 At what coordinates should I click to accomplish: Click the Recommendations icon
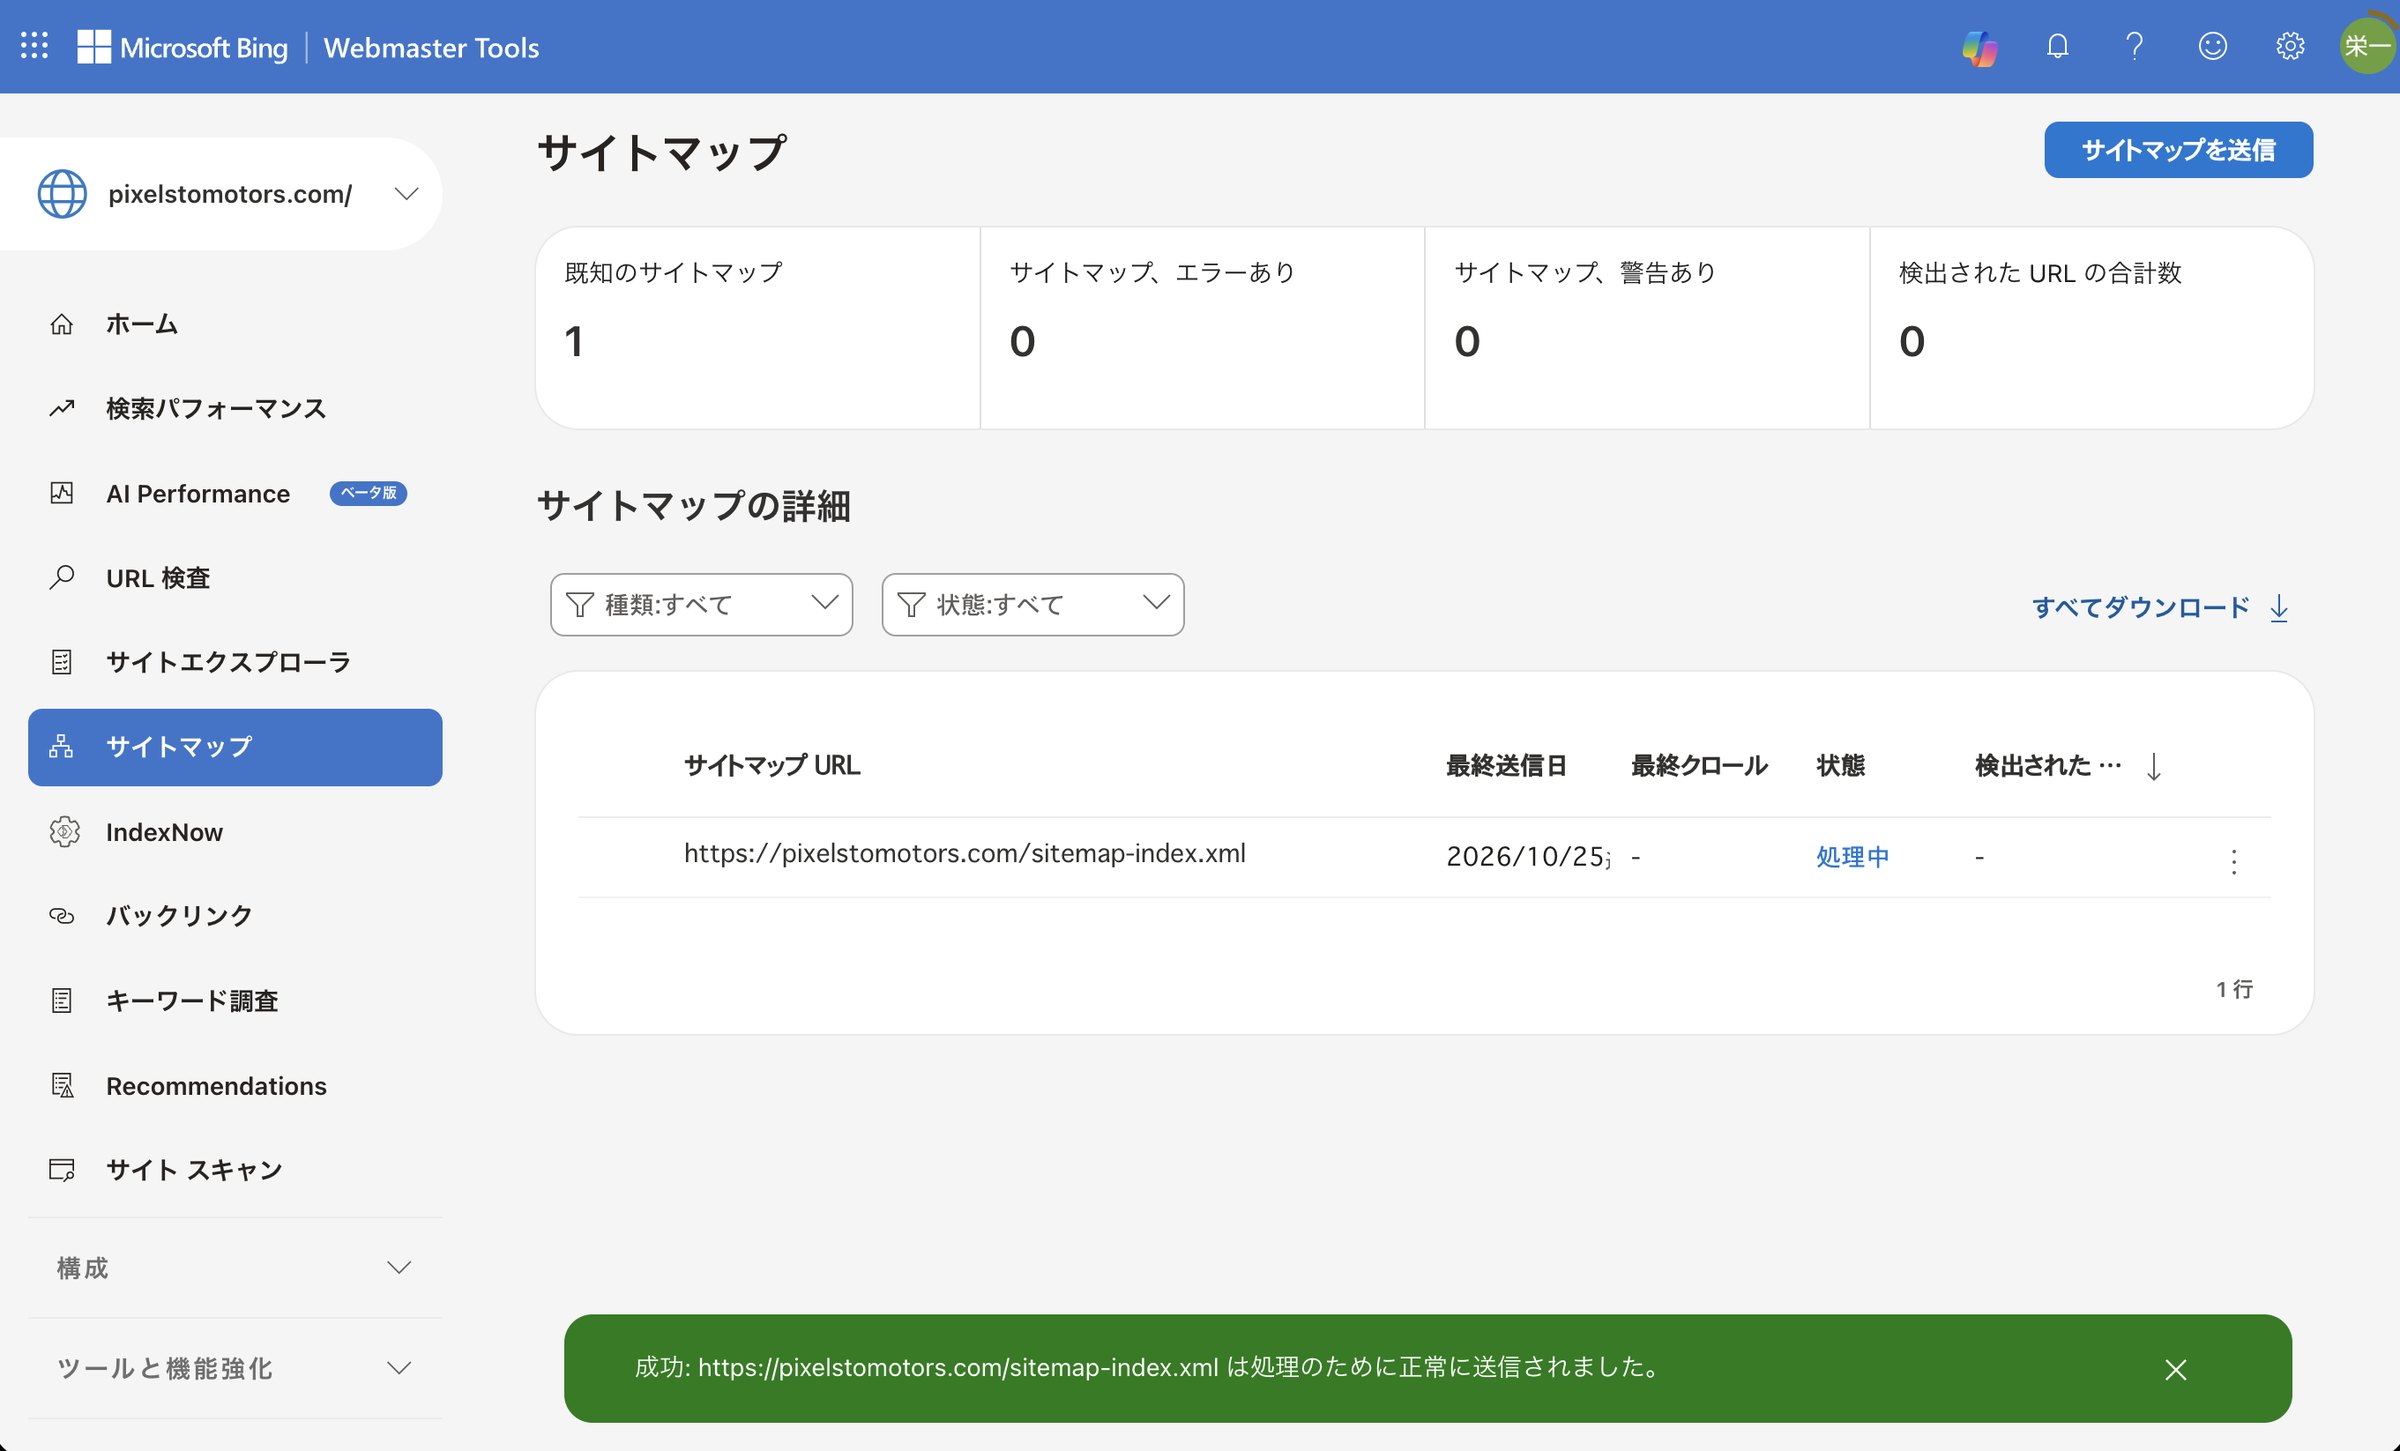pyautogui.click(x=62, y=1085)
